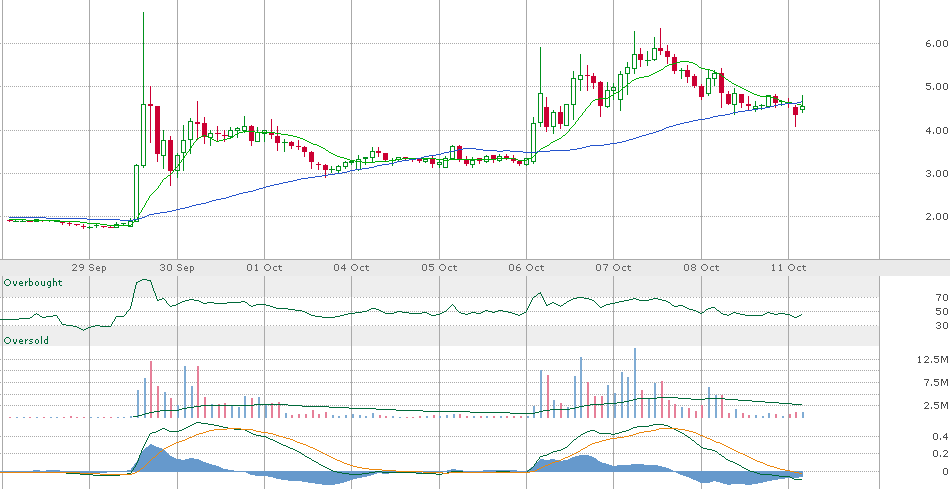The height and width of the screenshot is (489, 950).
Task: Click the MACD 0.2 axis label
Action: pos(940,454)
